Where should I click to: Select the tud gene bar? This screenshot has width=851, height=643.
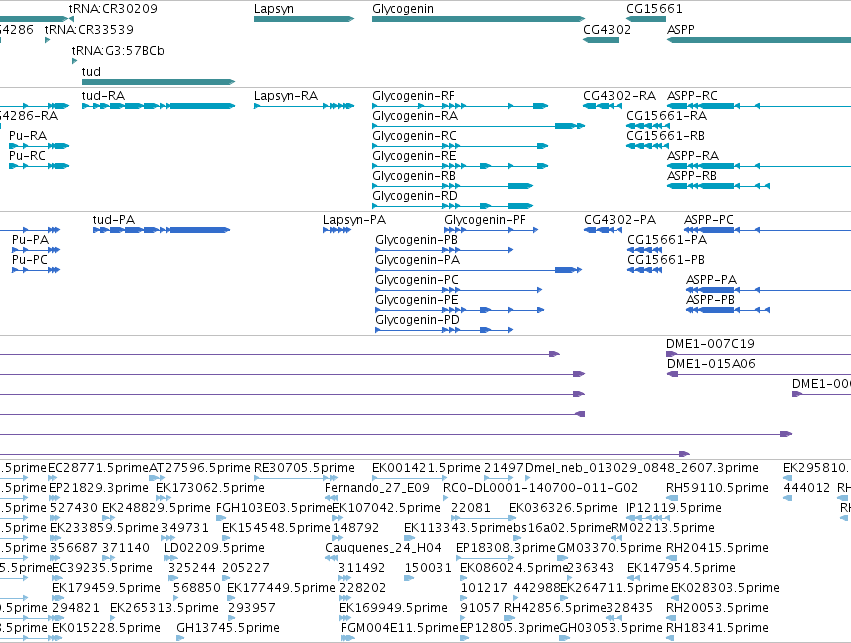pos(158,82)
